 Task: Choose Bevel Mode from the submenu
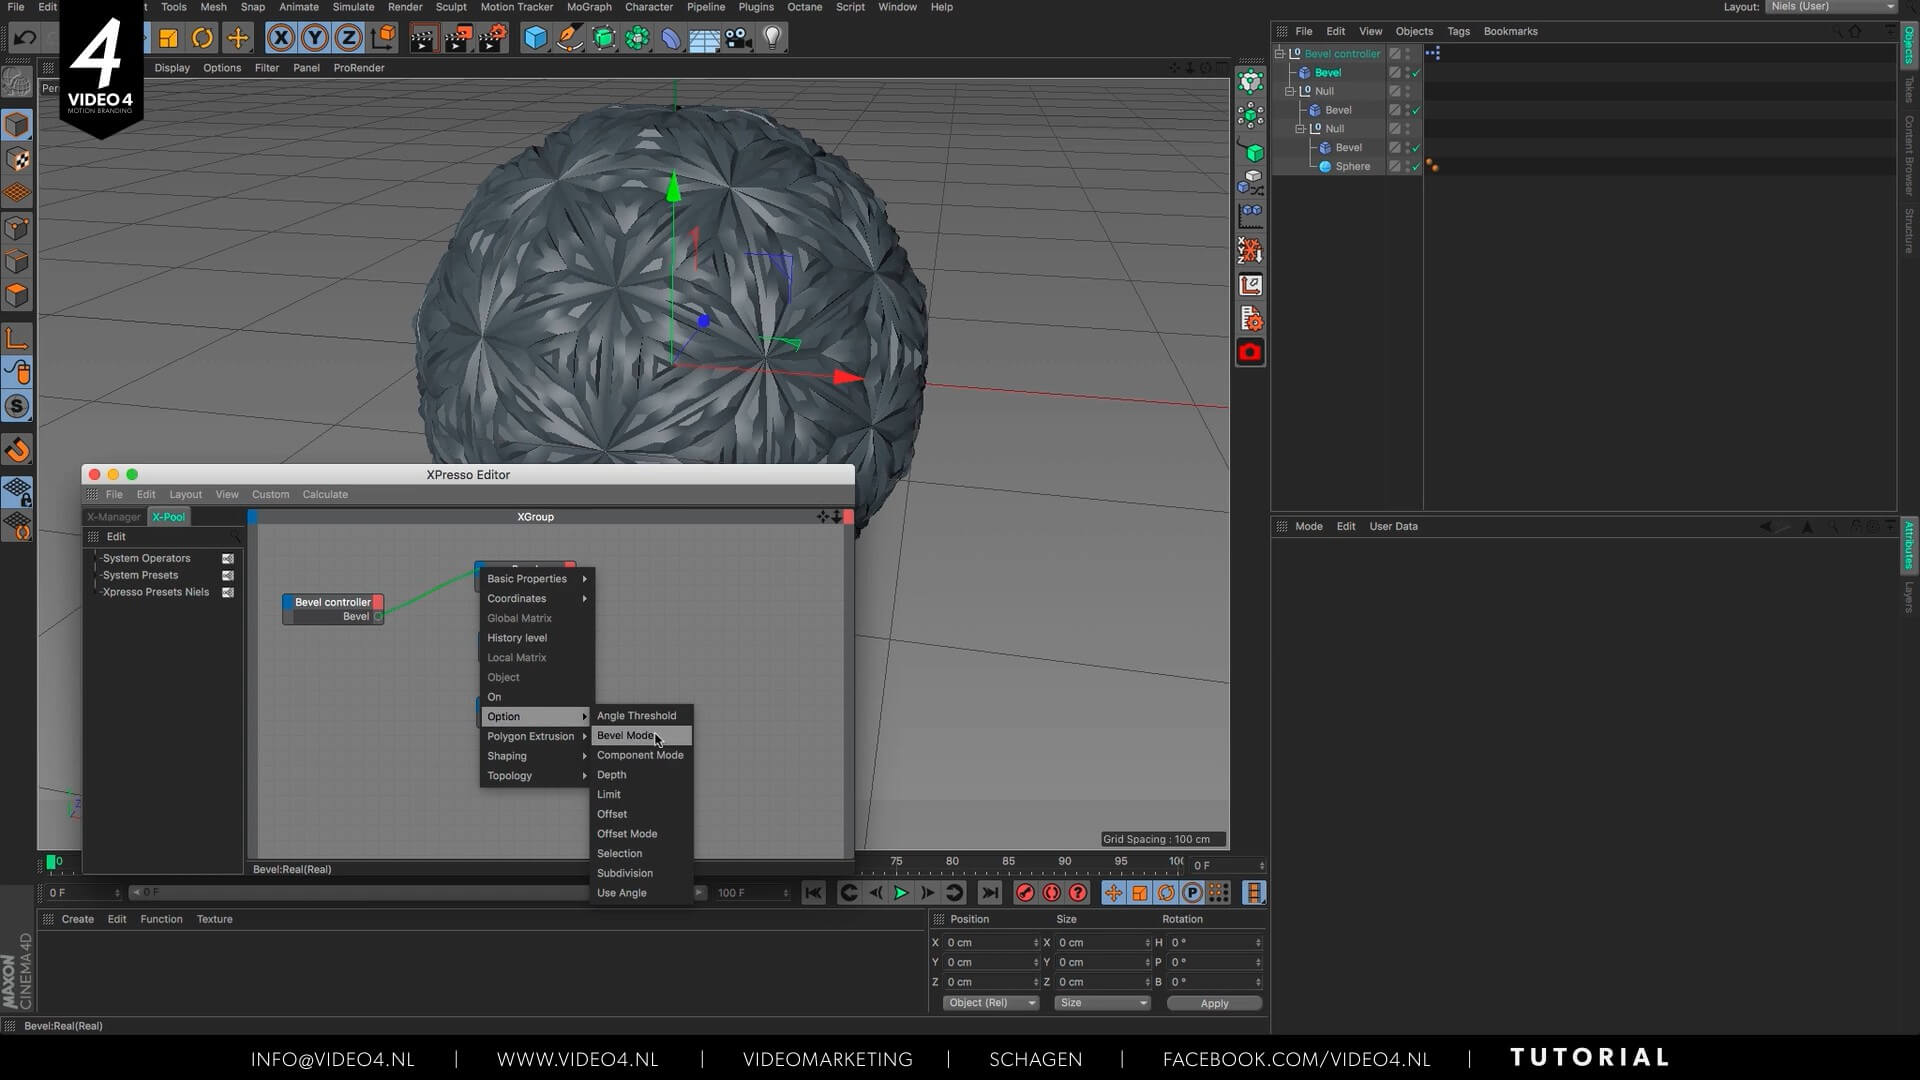click(x=626, y=736)
